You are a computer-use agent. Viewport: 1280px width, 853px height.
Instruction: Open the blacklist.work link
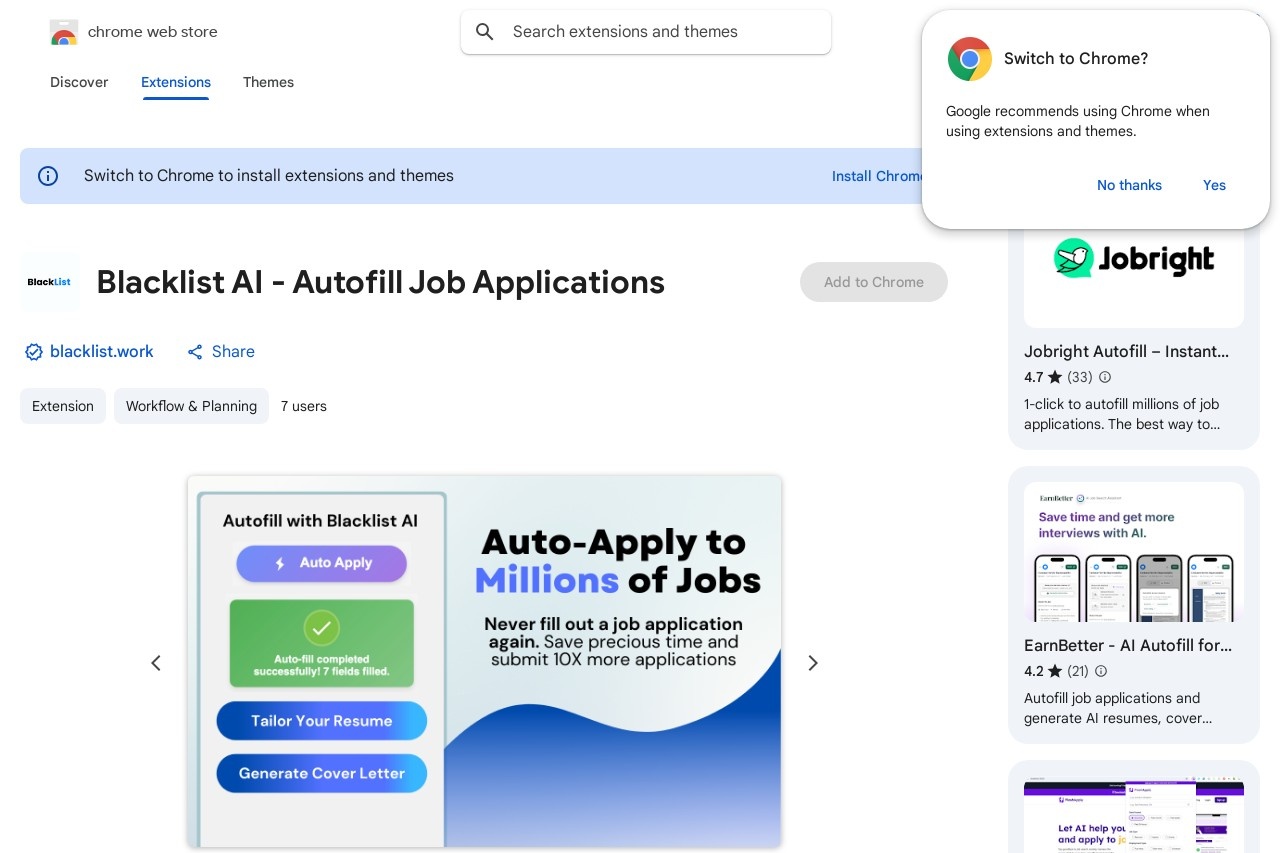coord(102,352)
